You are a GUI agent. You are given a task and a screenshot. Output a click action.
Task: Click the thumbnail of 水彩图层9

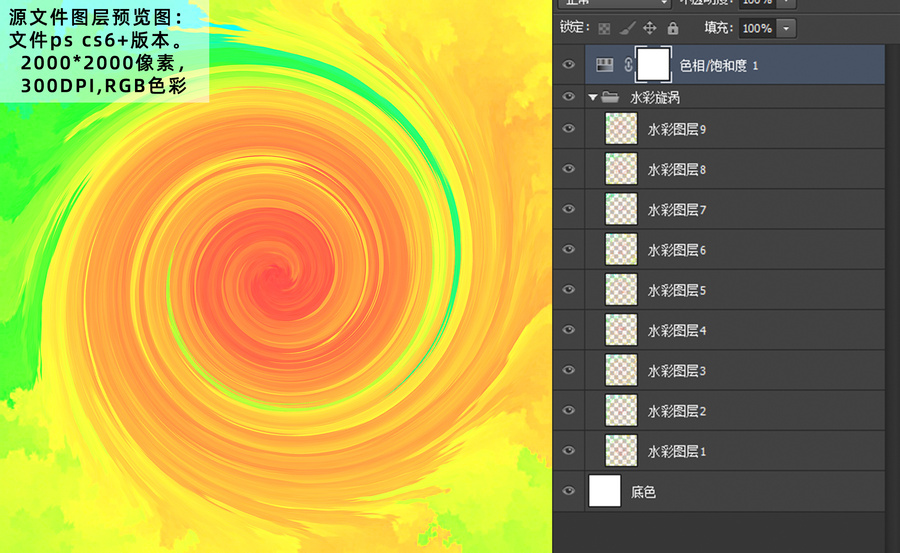[621, 129]
